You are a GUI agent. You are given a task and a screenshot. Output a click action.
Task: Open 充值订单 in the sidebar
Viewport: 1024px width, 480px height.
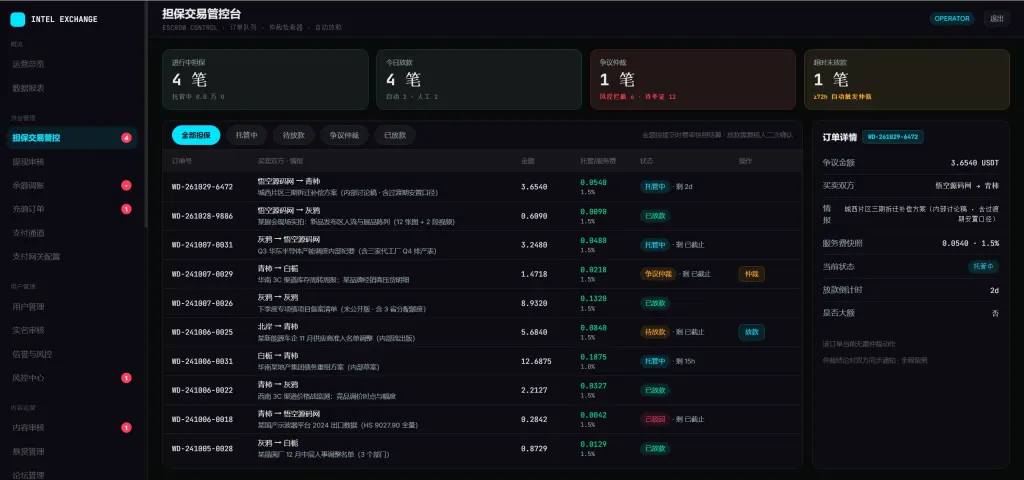pyautogui.click(x=72, y=209)
